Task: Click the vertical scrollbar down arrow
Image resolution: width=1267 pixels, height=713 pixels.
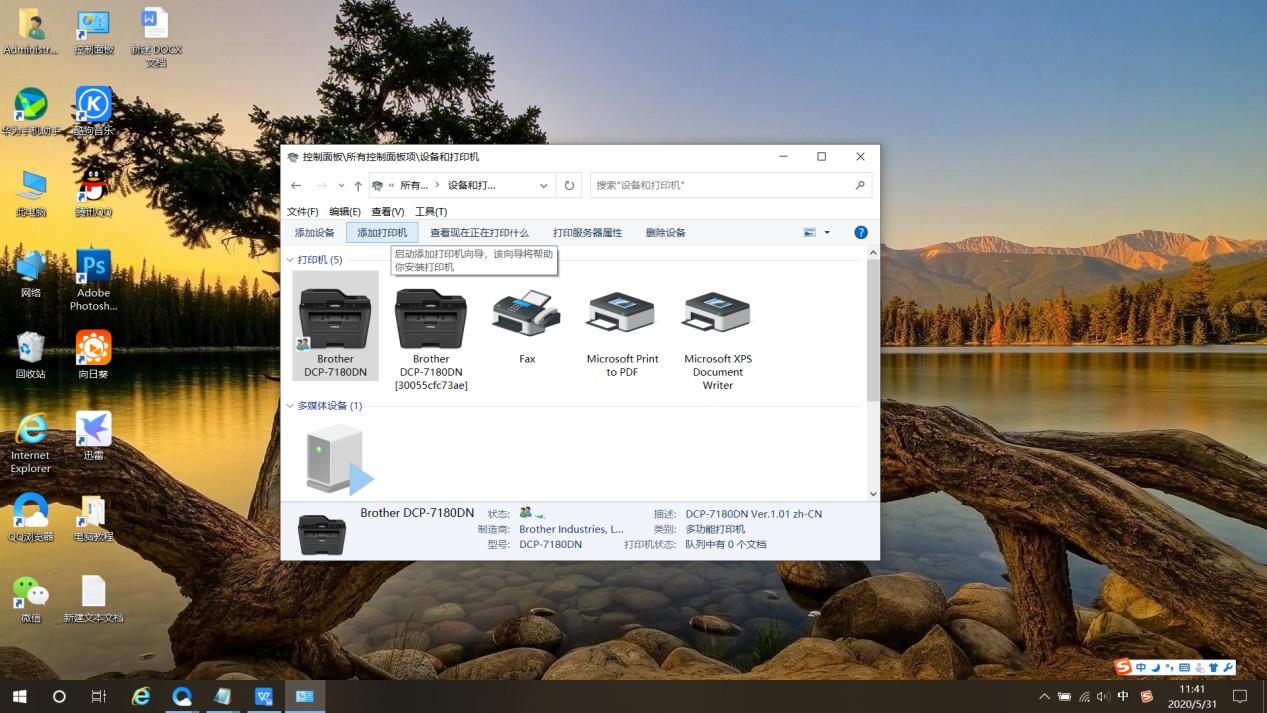Action: pos(873,493)
